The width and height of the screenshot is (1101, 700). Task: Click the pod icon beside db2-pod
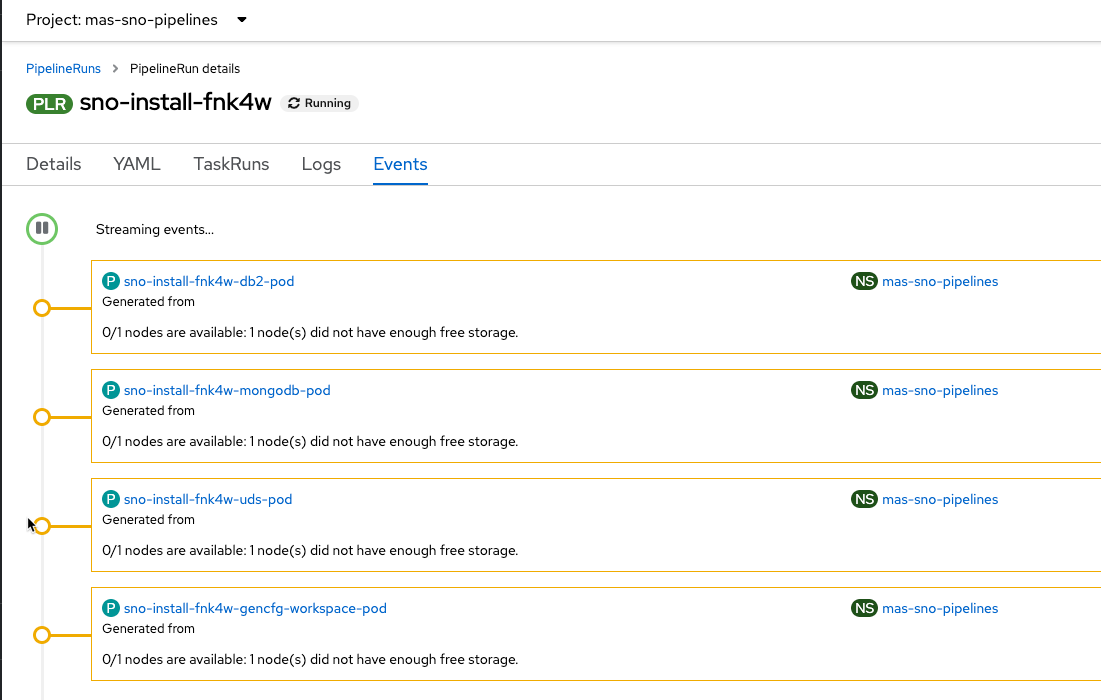click(111, 282)
